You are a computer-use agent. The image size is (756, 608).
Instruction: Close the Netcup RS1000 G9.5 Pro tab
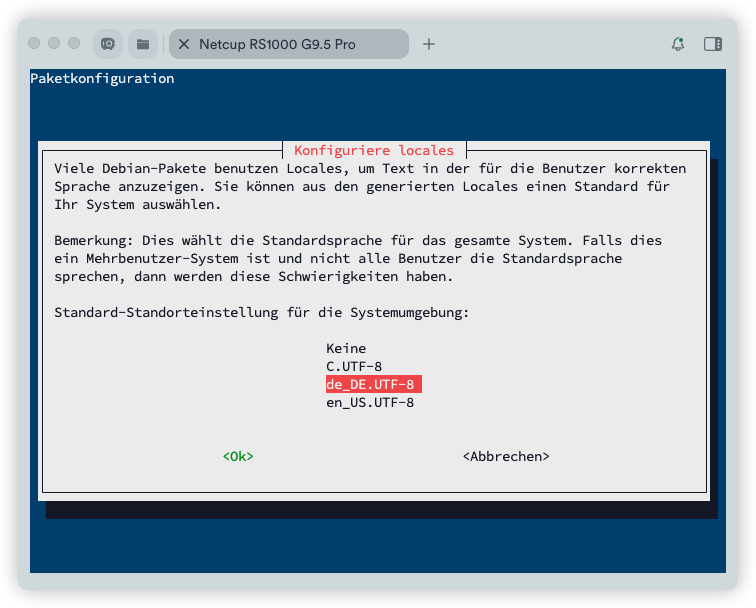(x=184, y=44)
